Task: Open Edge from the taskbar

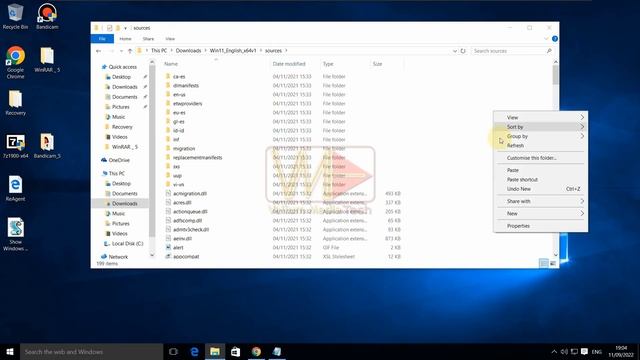Action: tap(194, 351)
